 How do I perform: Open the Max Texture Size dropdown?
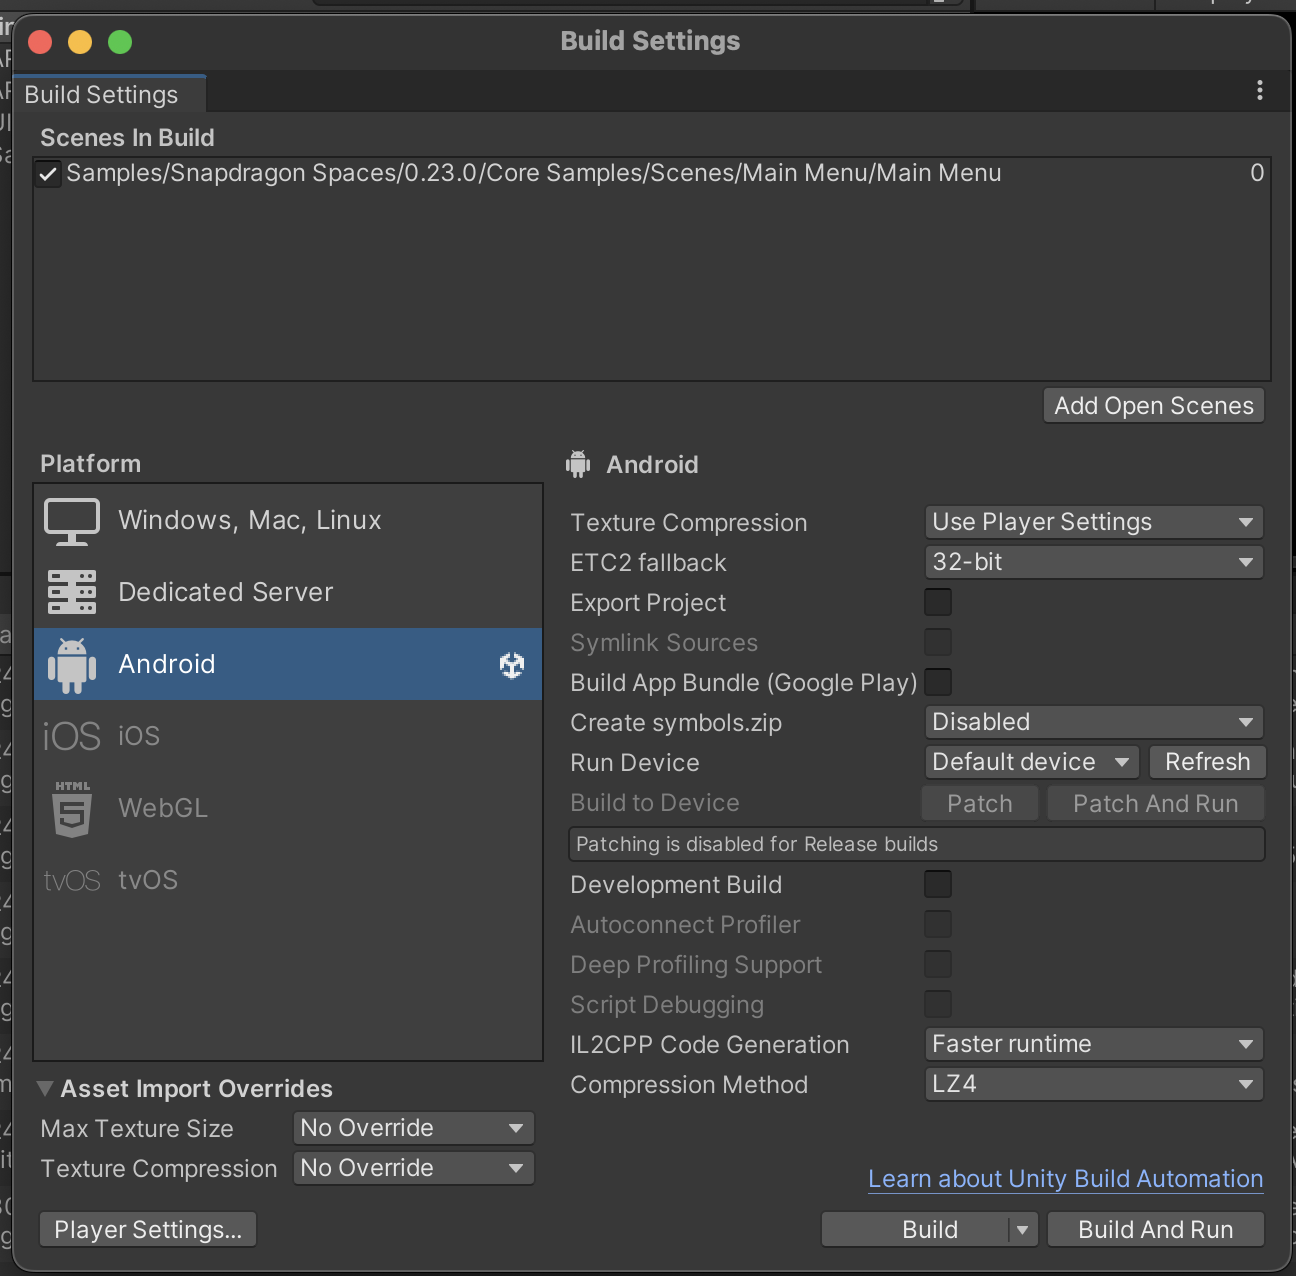(414, 1128)
